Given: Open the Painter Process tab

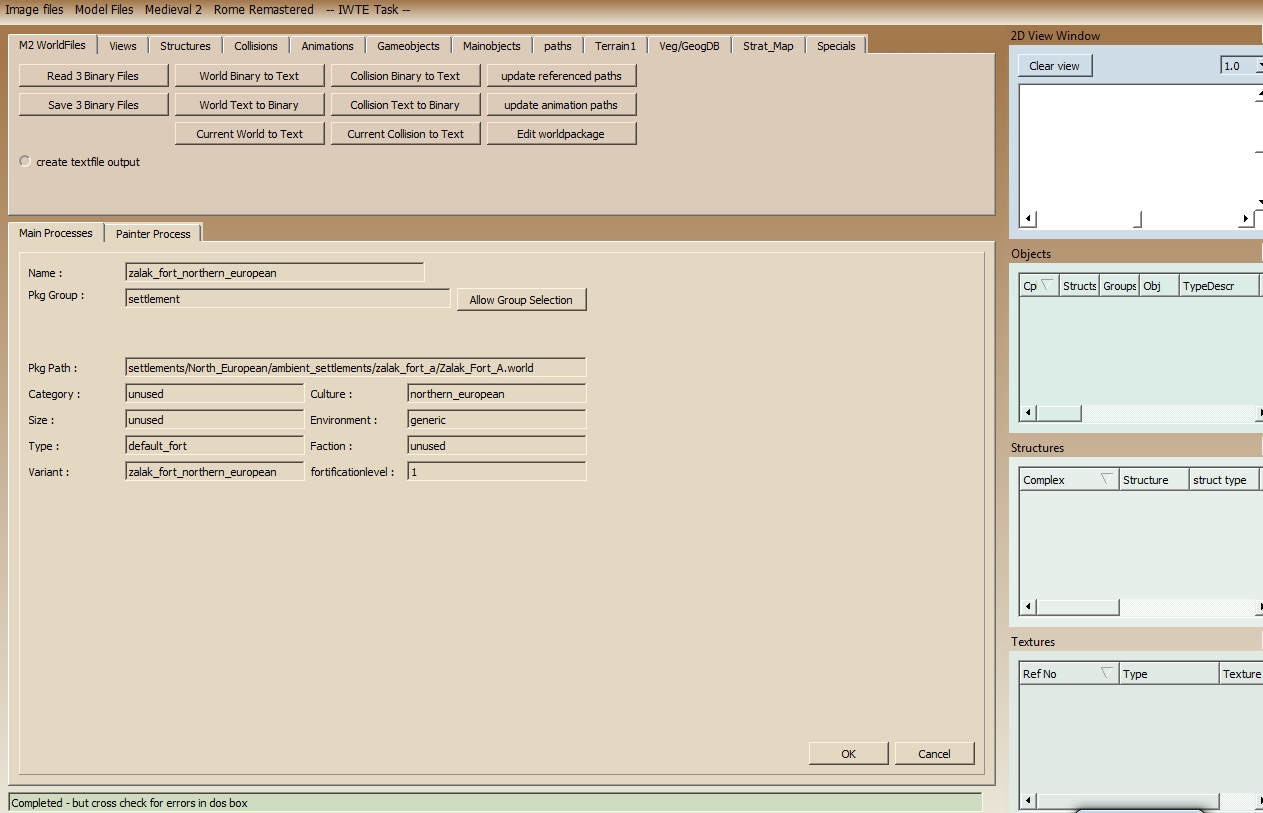Looking at the screenshot, I should 153,234.
